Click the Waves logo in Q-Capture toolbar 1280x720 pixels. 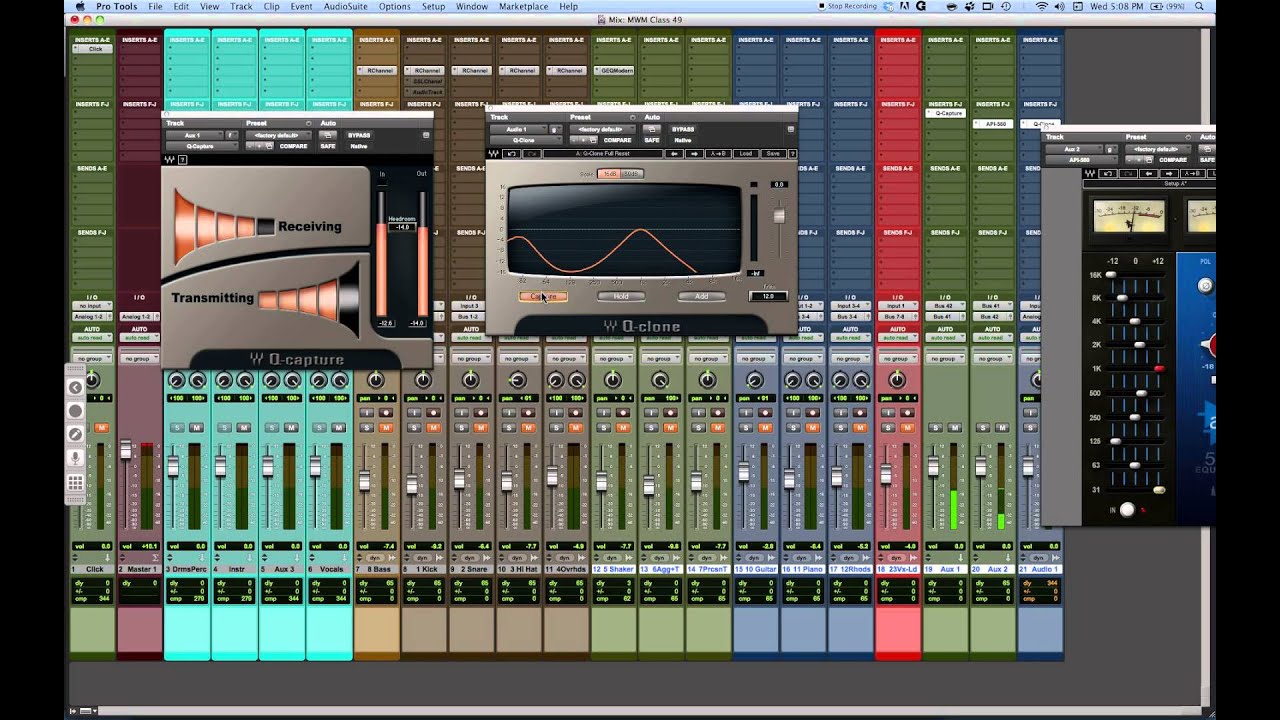point(169,160)
